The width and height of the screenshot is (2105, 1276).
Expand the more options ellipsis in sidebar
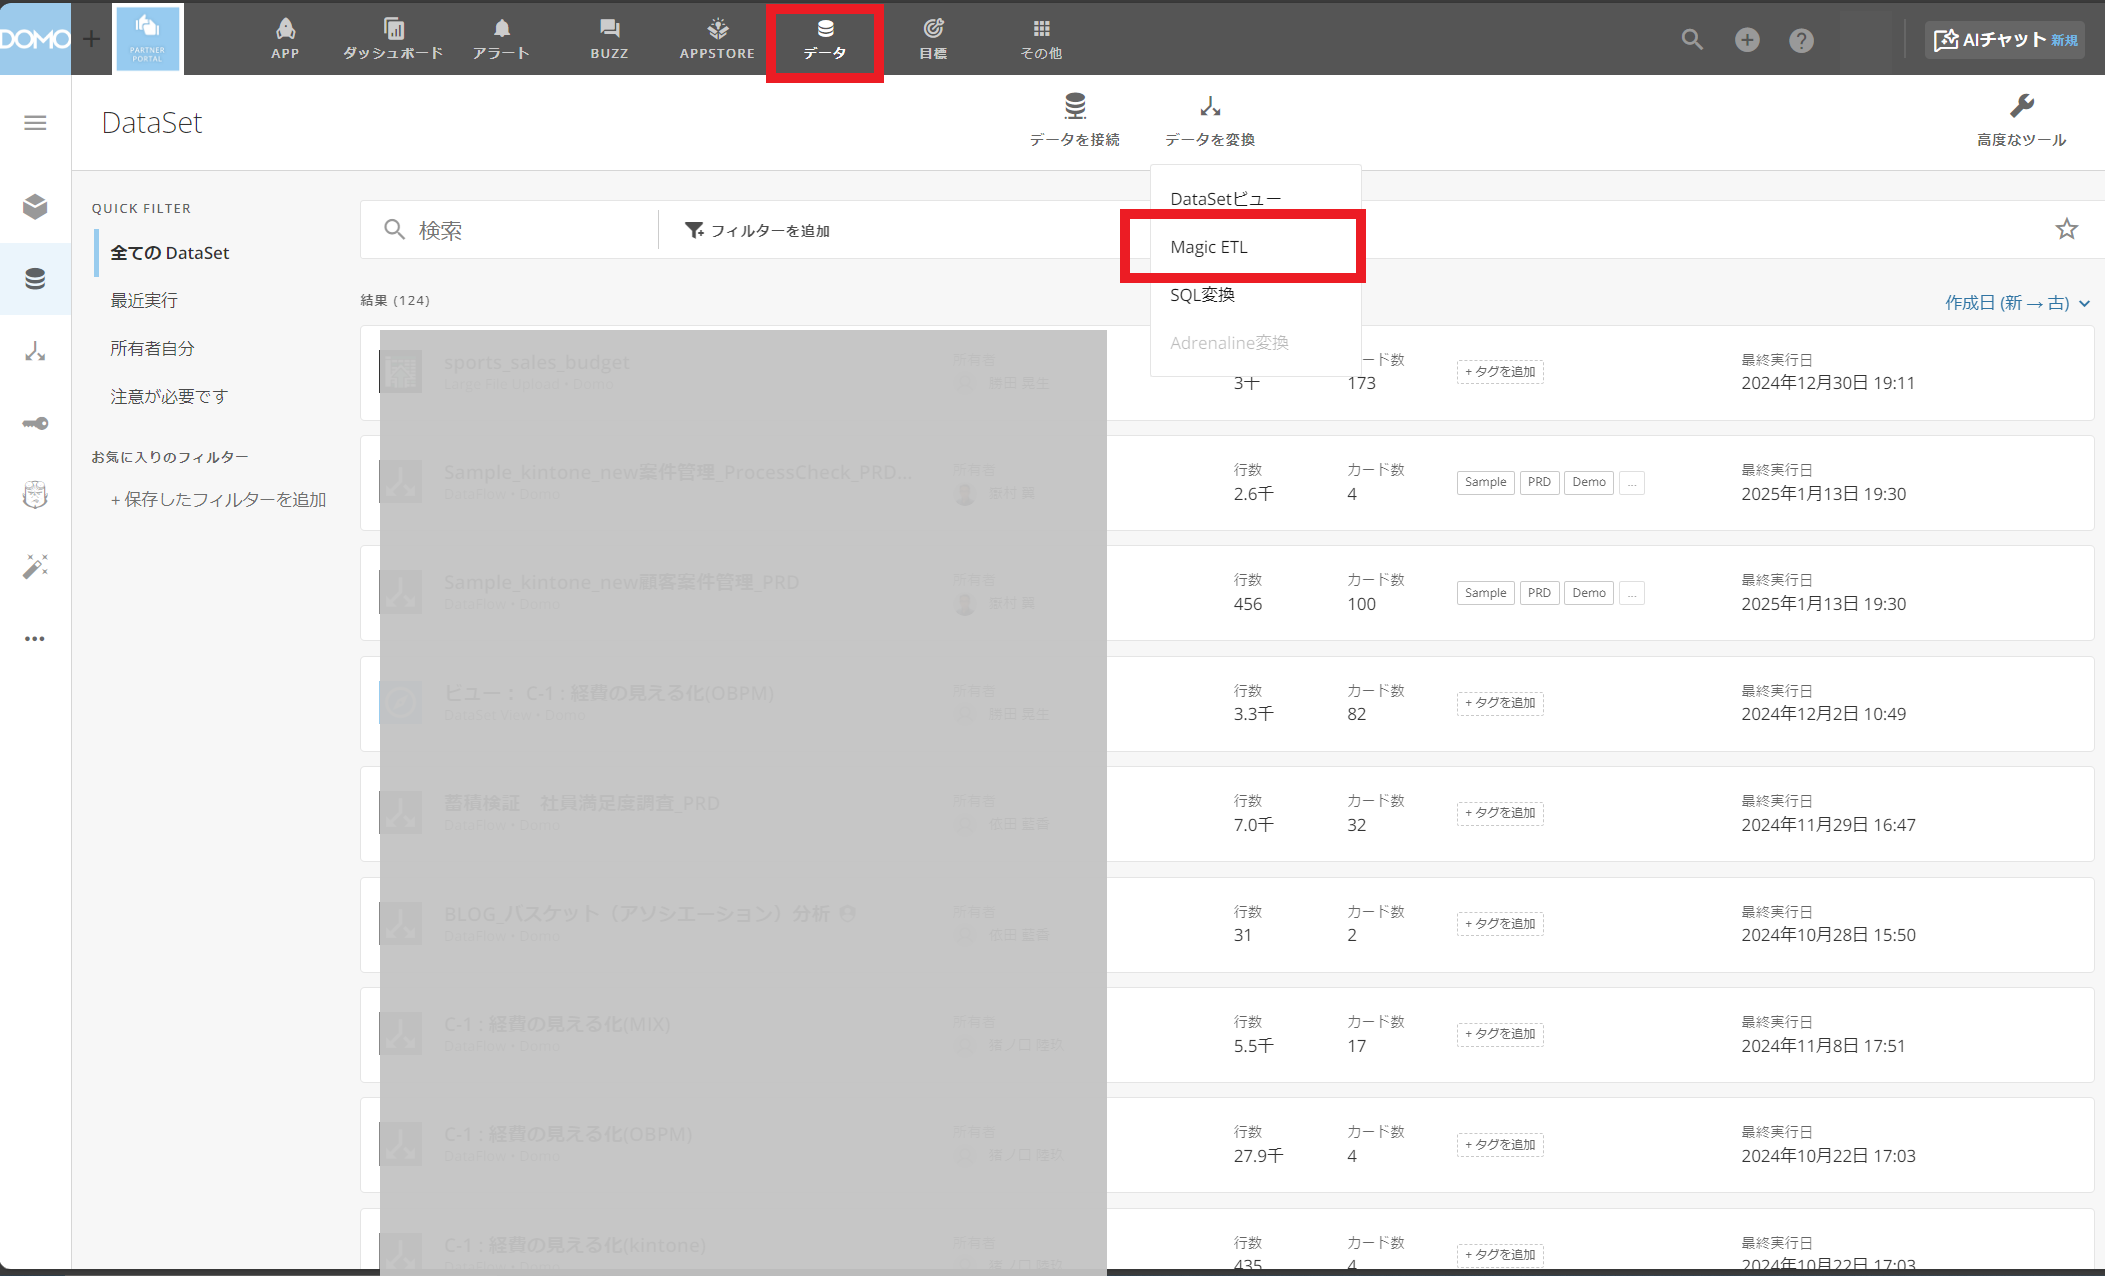coord(35,639)
